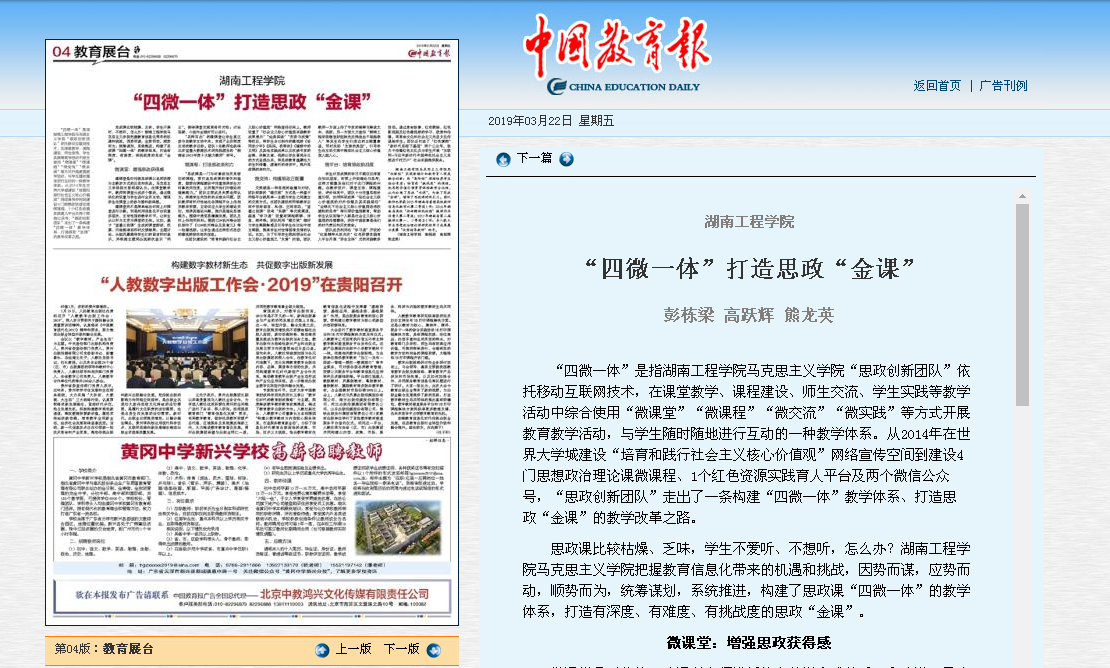Go to next article via 下一篇 text
The image size is (1110, 668).
click(x=534, y=159)
